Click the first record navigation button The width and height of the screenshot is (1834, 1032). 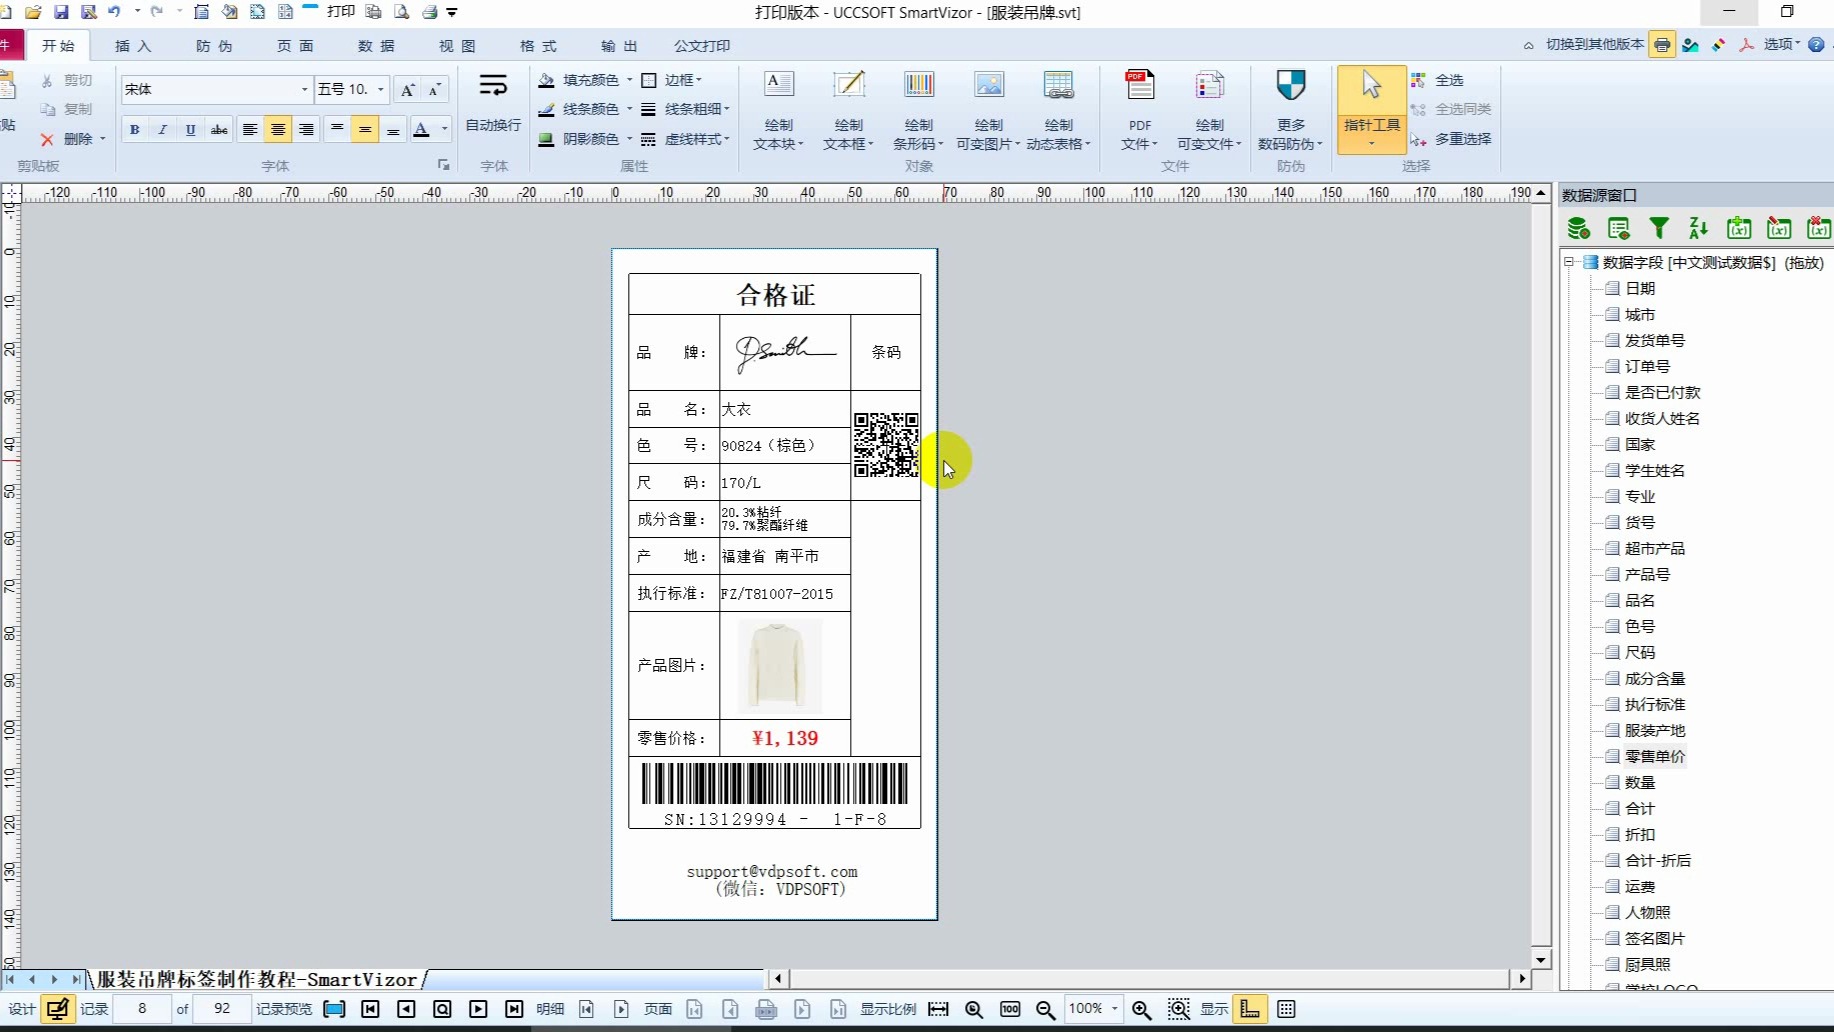click(x=370, y=1009)
